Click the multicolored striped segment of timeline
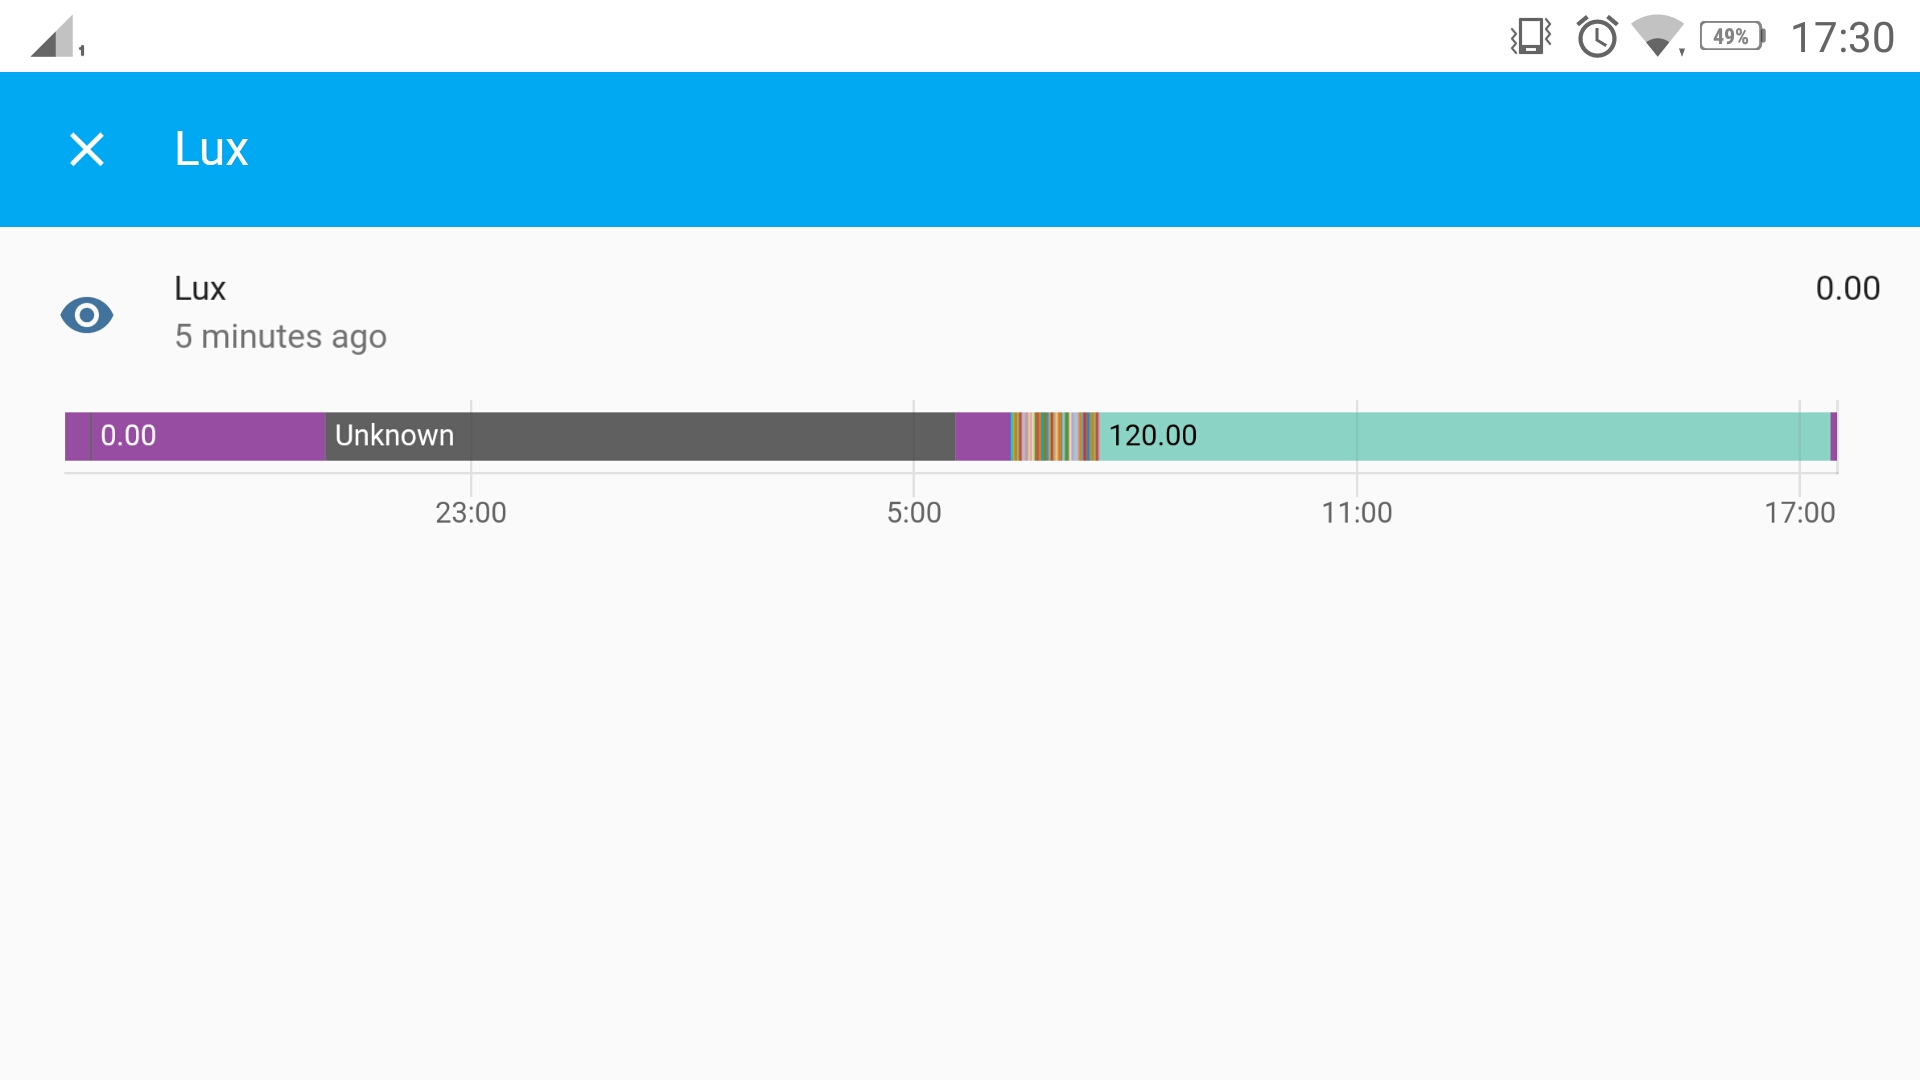1920x1080 pixels. point(1055,436)
